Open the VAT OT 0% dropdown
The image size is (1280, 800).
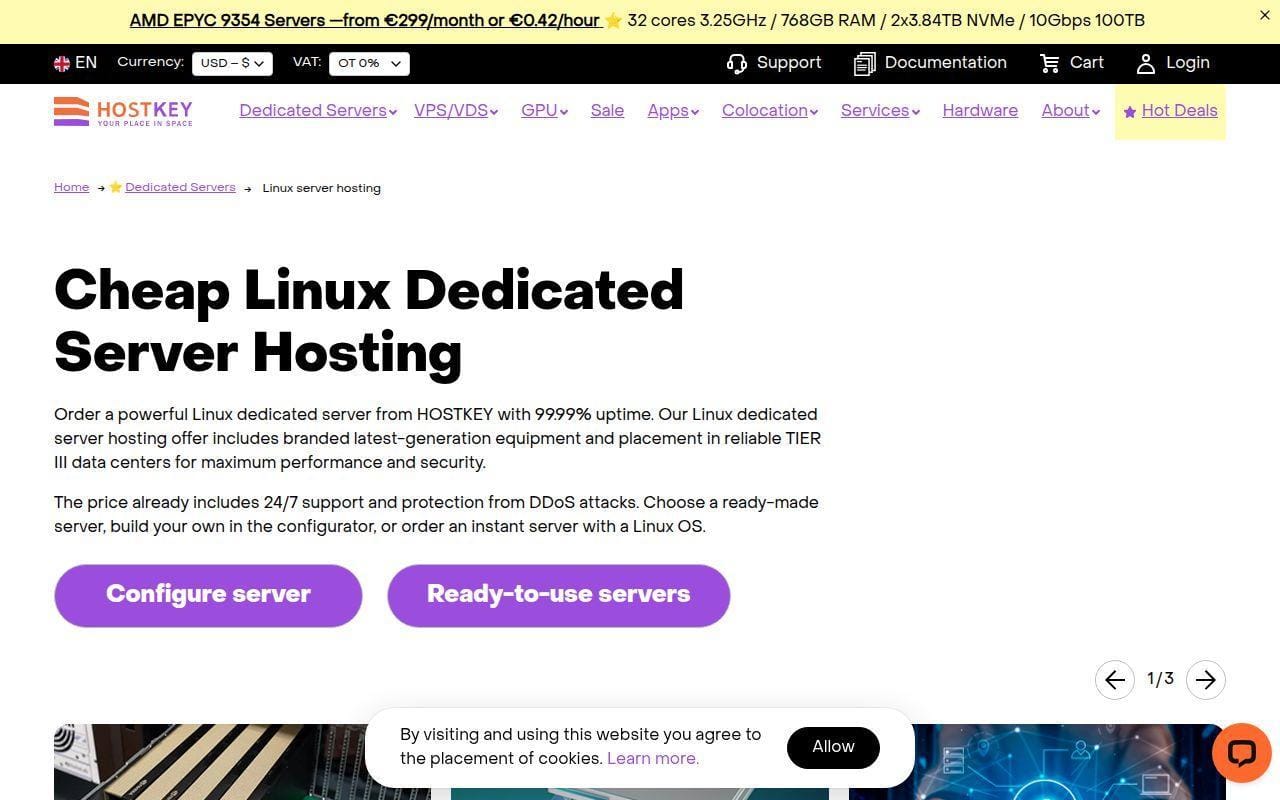369,63
